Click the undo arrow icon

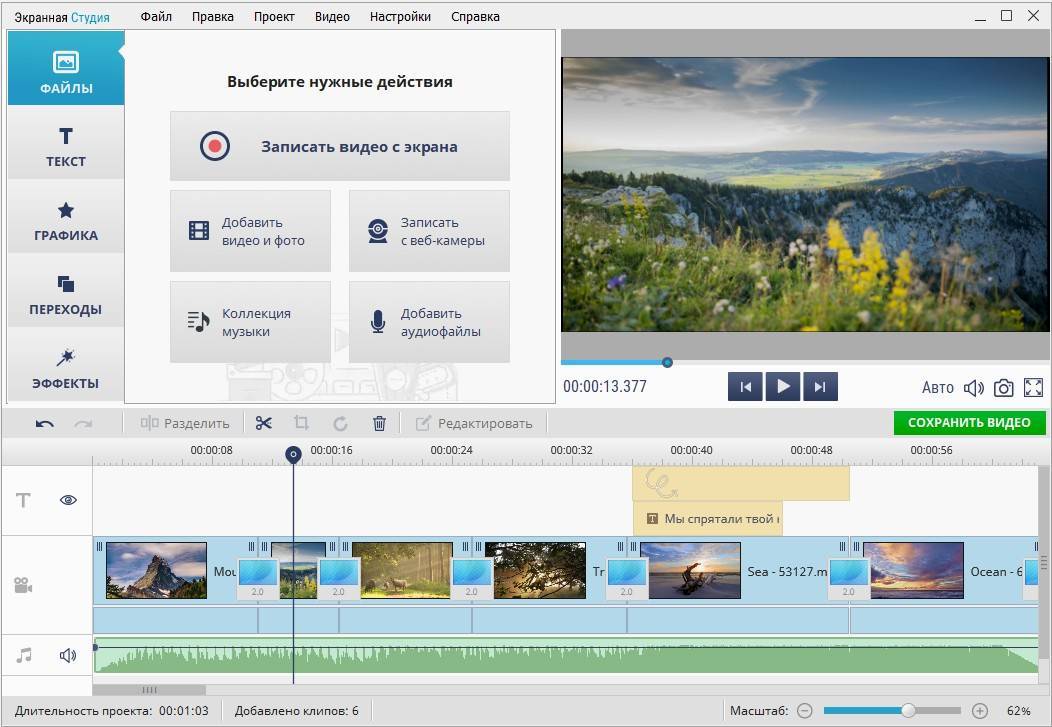pos(45,423)
